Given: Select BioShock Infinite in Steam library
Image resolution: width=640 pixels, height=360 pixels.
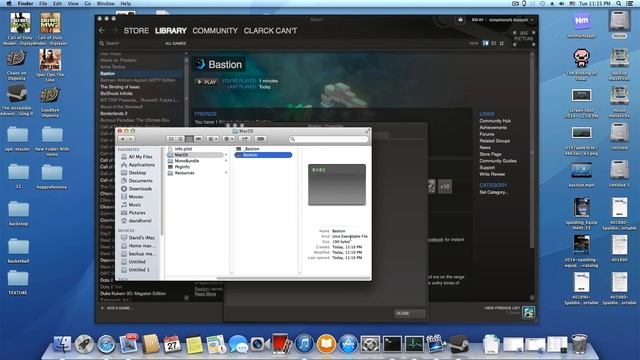Looking at the screenshot, I should point(116,93).
